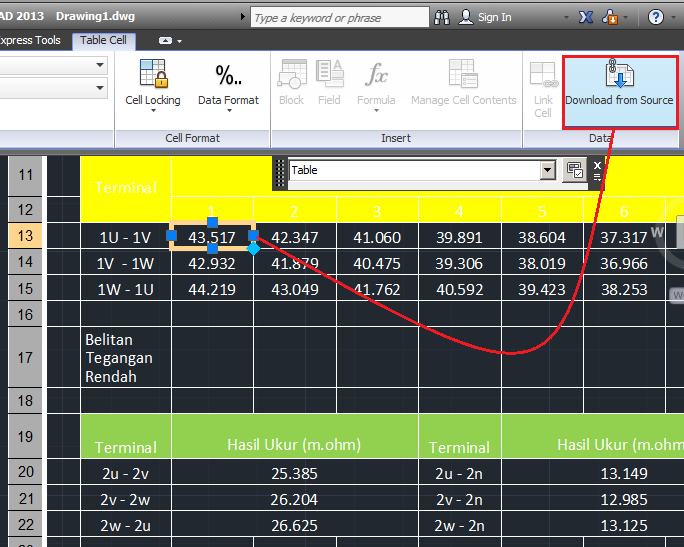
Task: Click the ribbon minimize toggle button
Action: point(165,41)
